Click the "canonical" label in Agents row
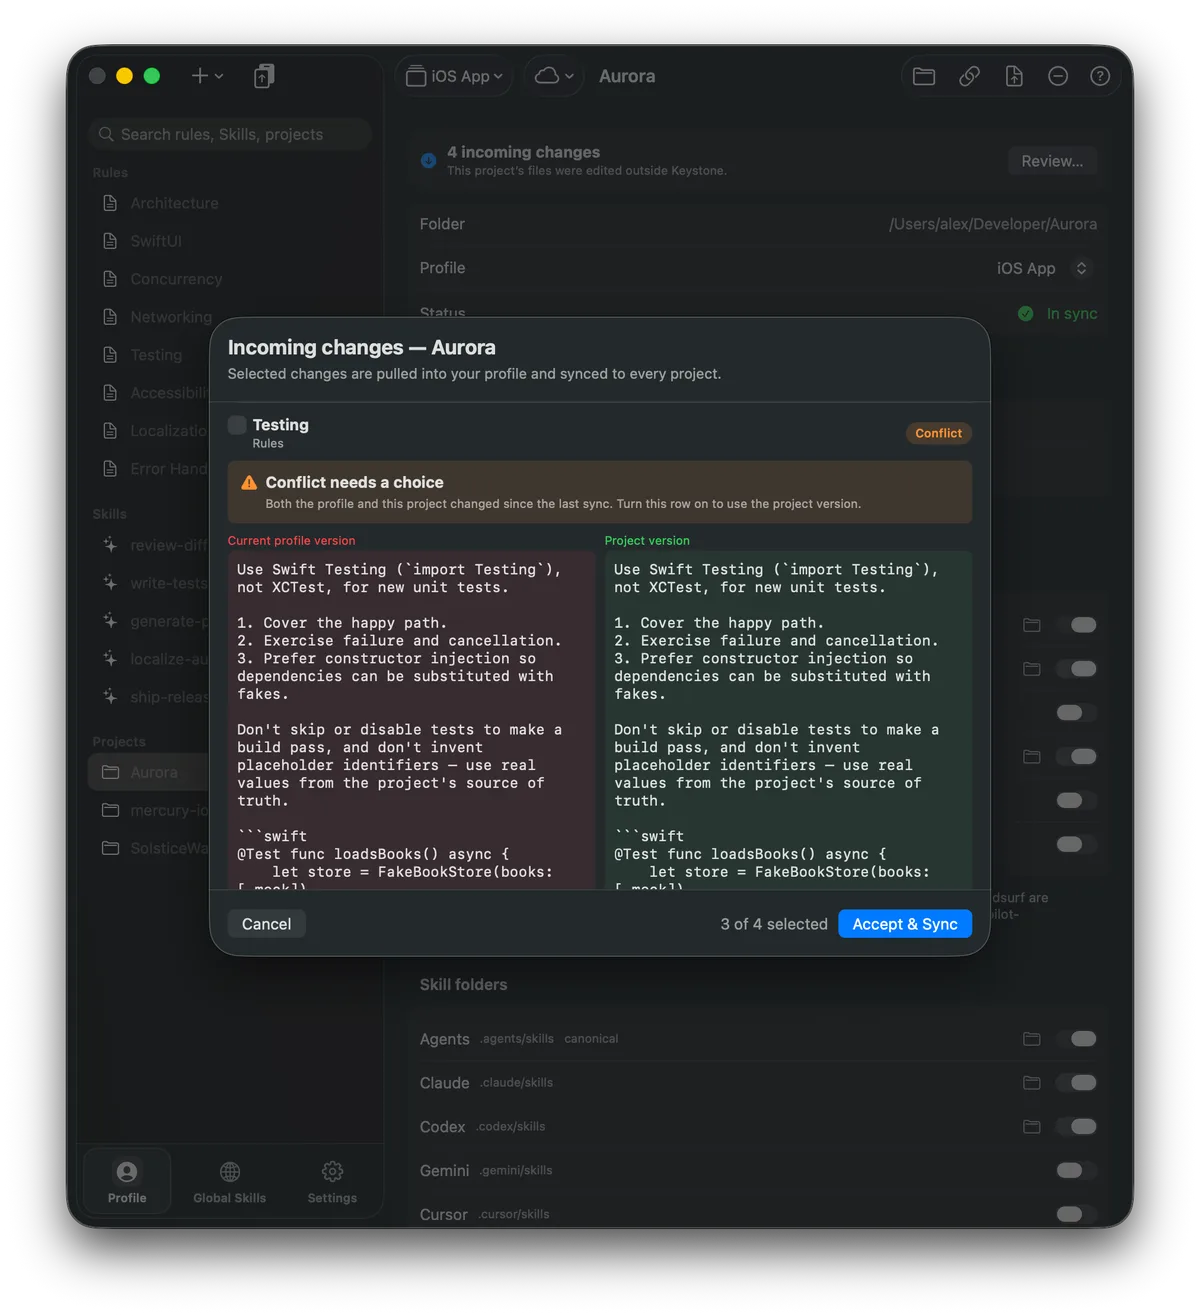Viewport: 1200px width, 1316px height. click(591, 1039)
